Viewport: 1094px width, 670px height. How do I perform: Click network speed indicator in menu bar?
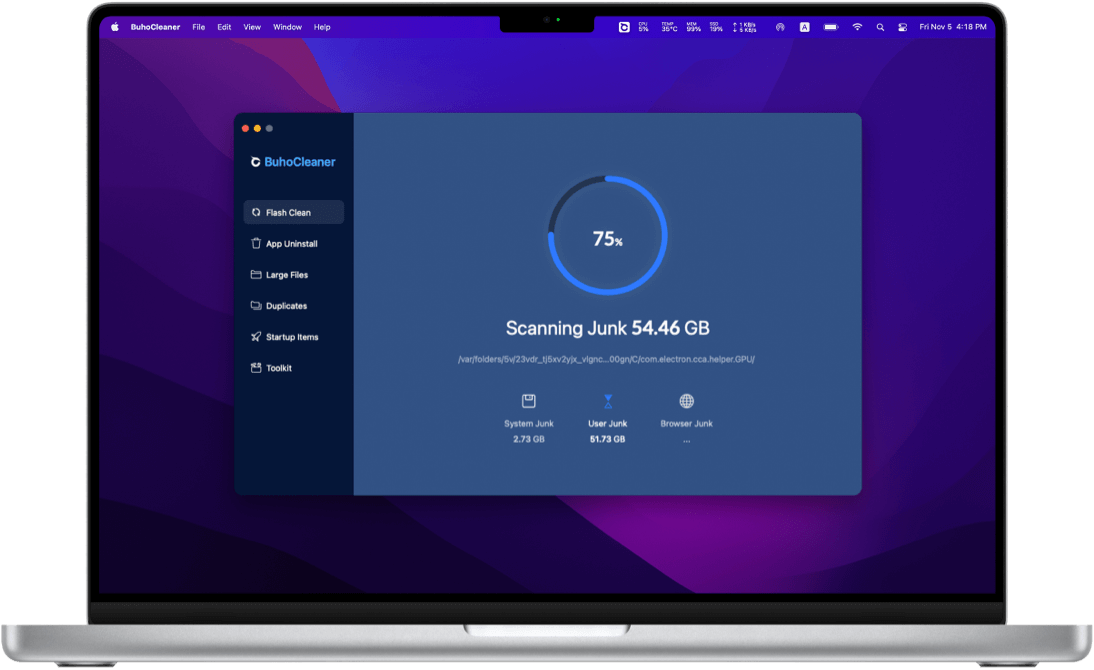point(744,27)
